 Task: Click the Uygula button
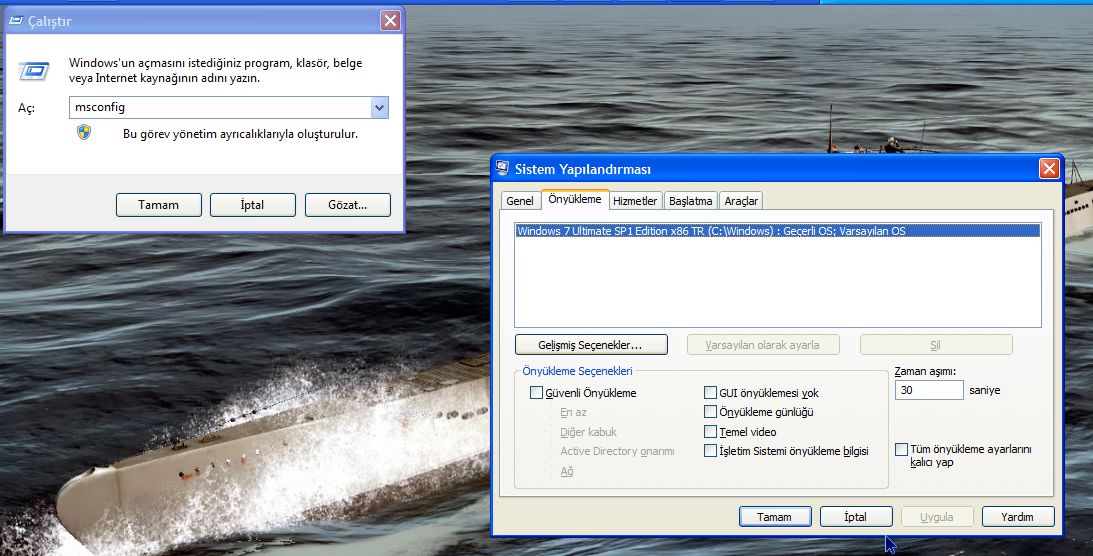(x=937, y=517)
